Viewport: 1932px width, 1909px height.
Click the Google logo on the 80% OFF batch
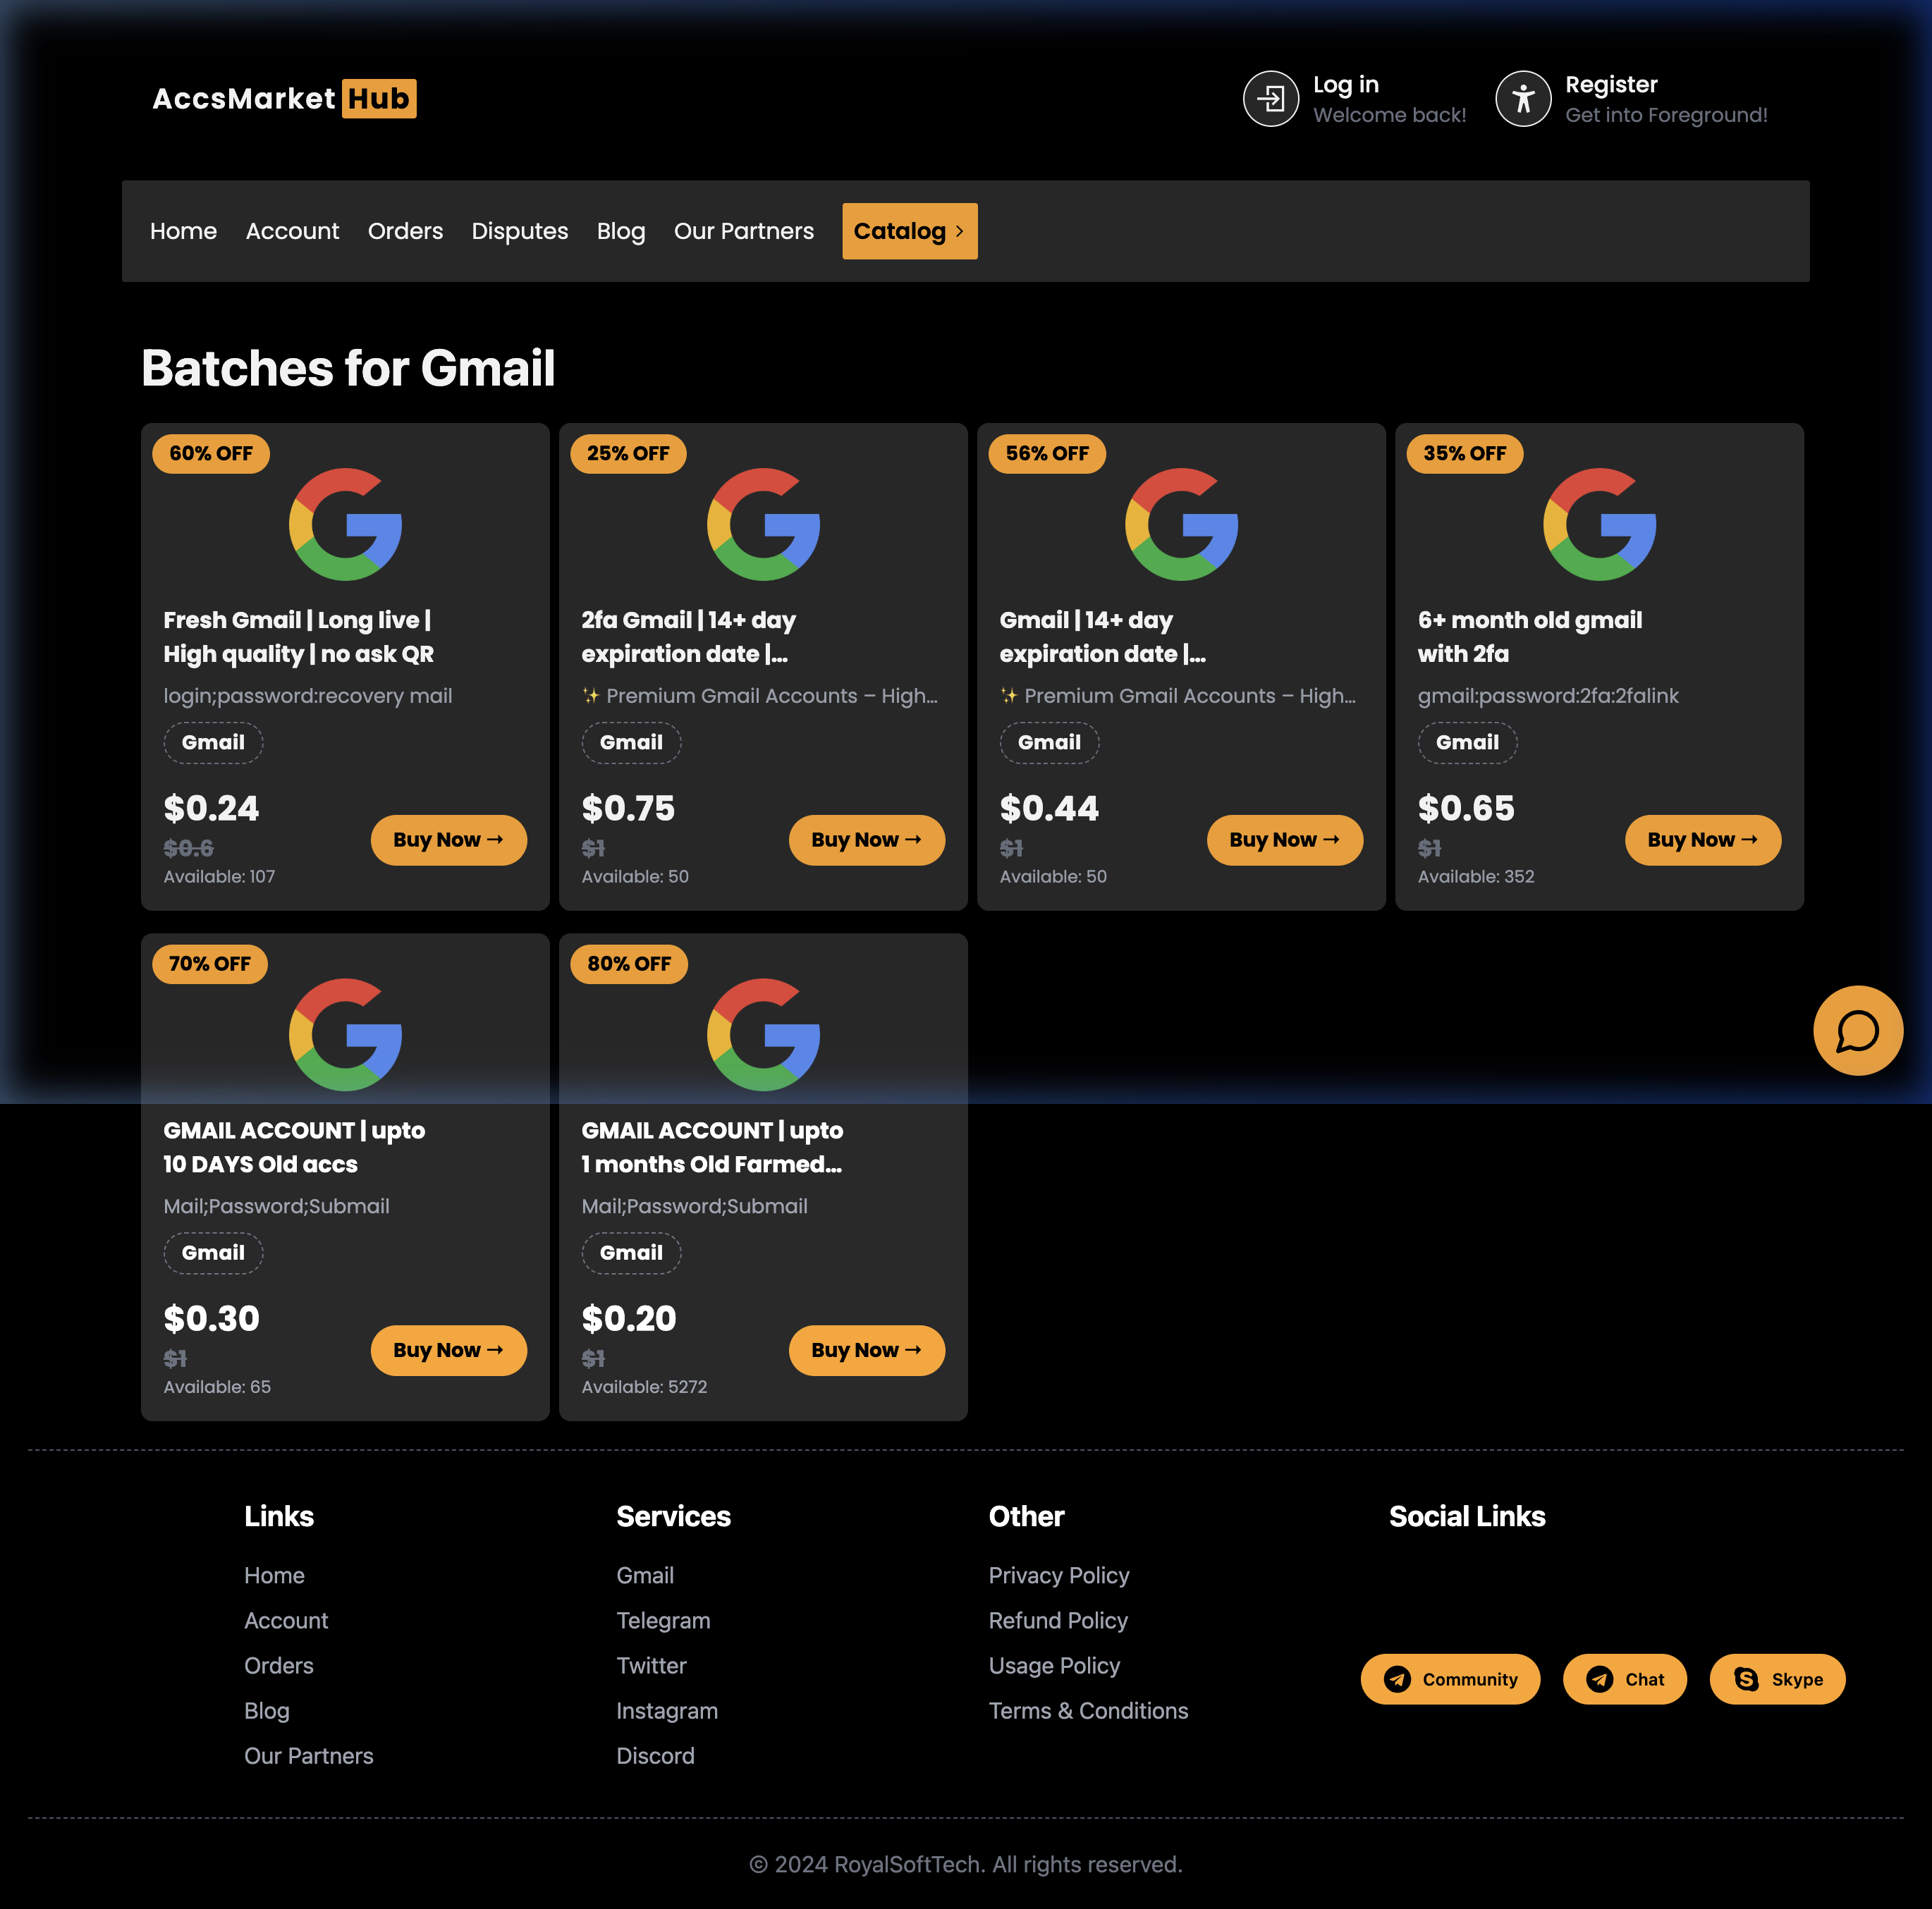click(763, 1035)
